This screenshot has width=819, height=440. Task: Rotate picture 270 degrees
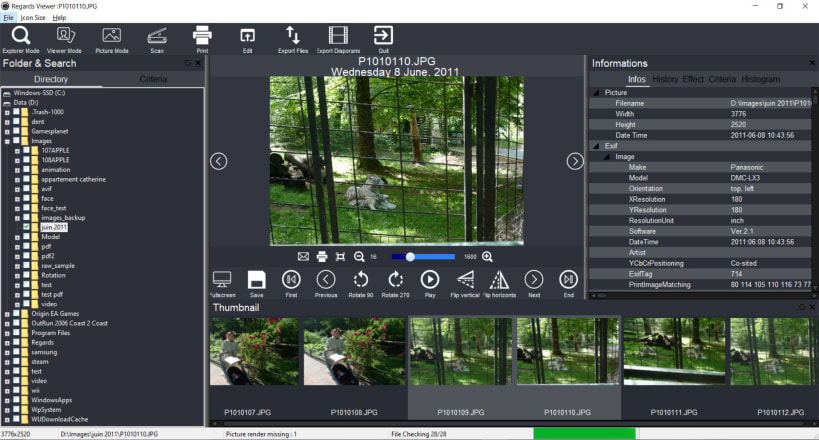(395, 284)
